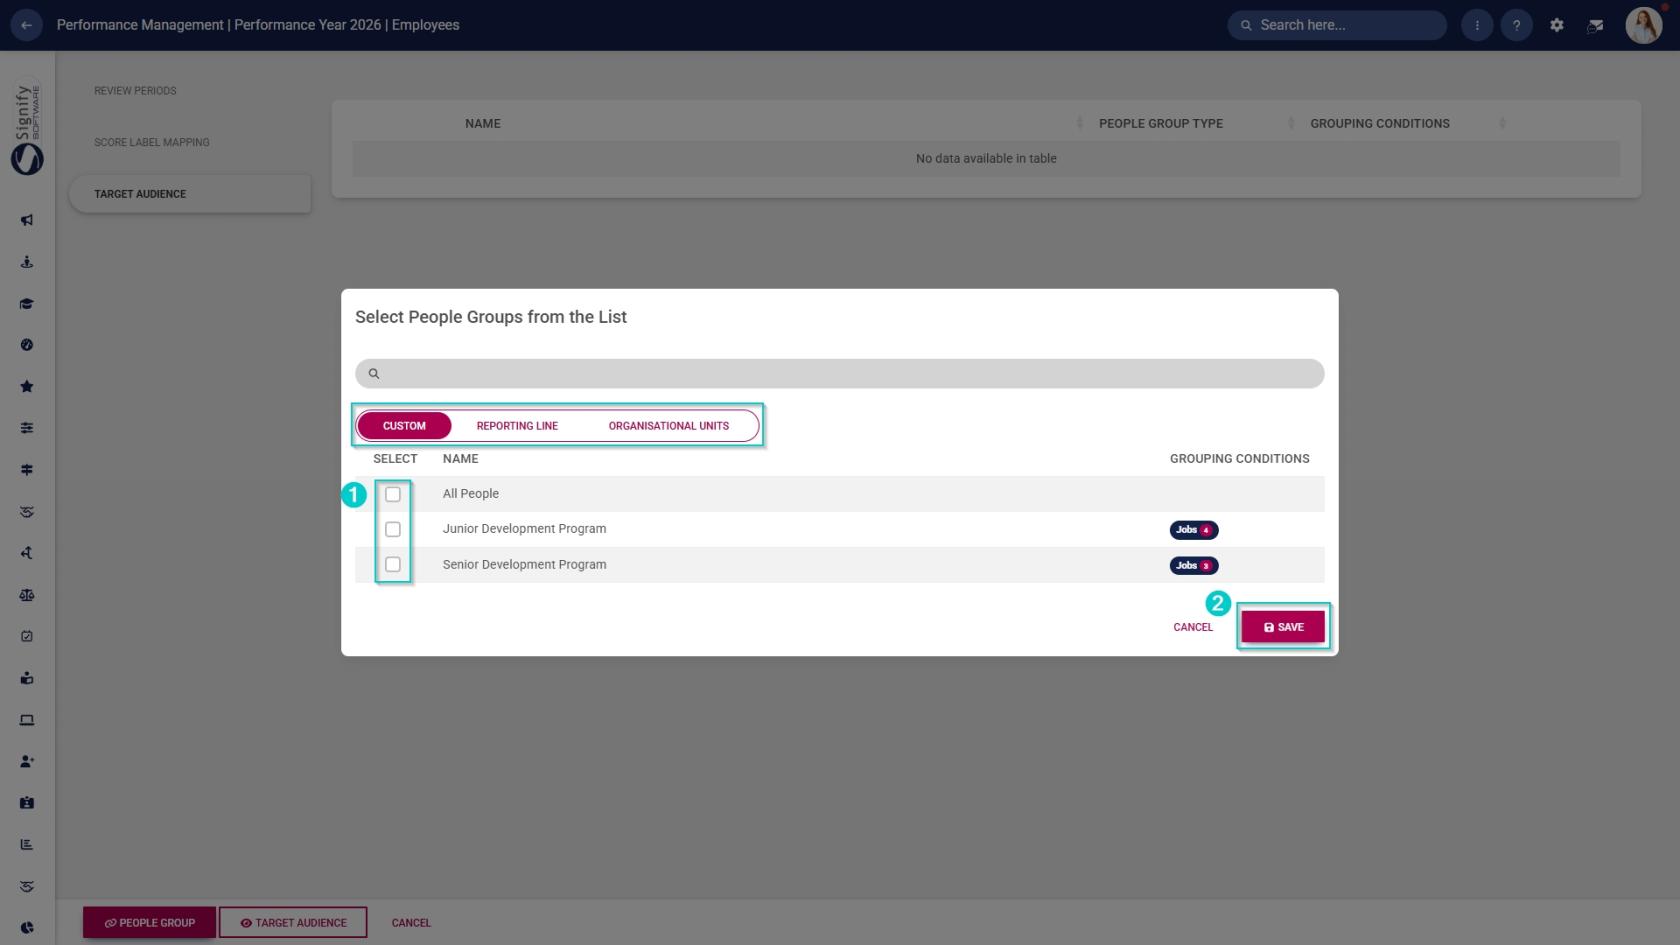Open the megaphone announcements sidebar icon
The image size is (1680, 945).
[x=27, y=220]
